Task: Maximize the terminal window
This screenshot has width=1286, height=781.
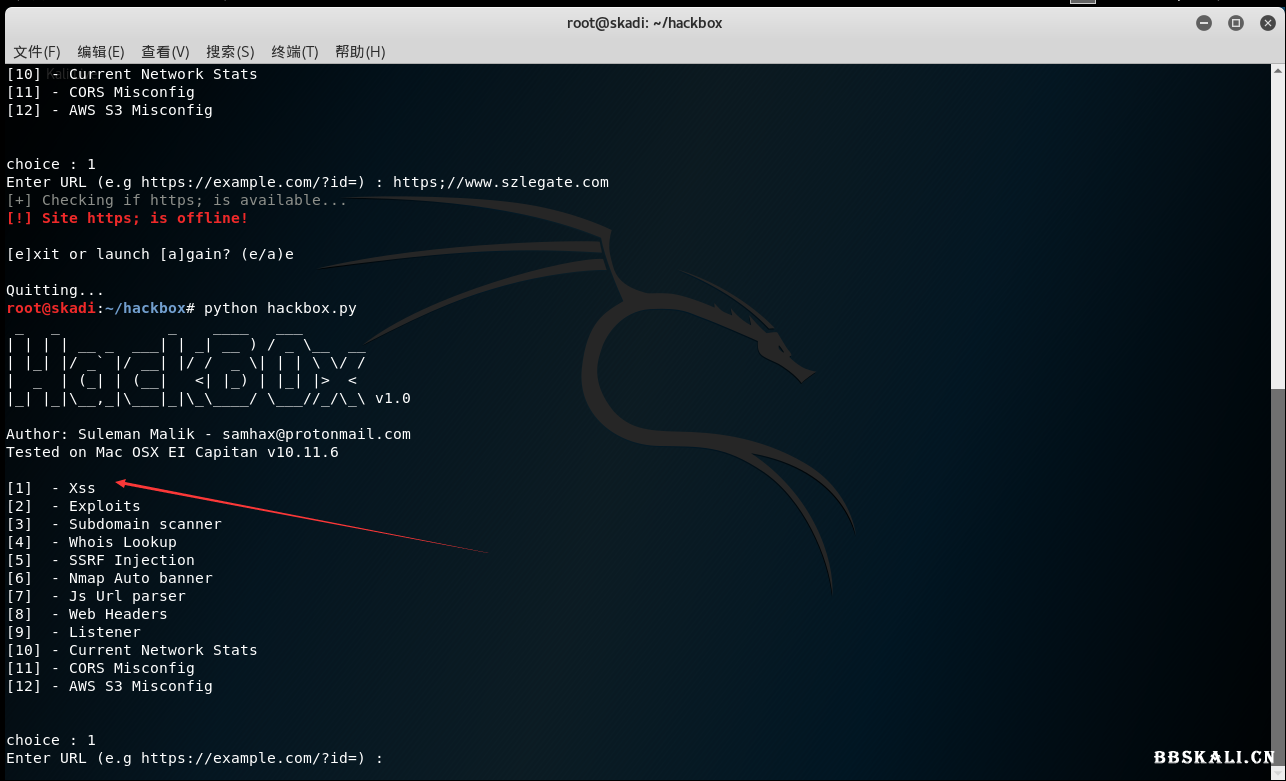Action: click(x=1235, y=23)
